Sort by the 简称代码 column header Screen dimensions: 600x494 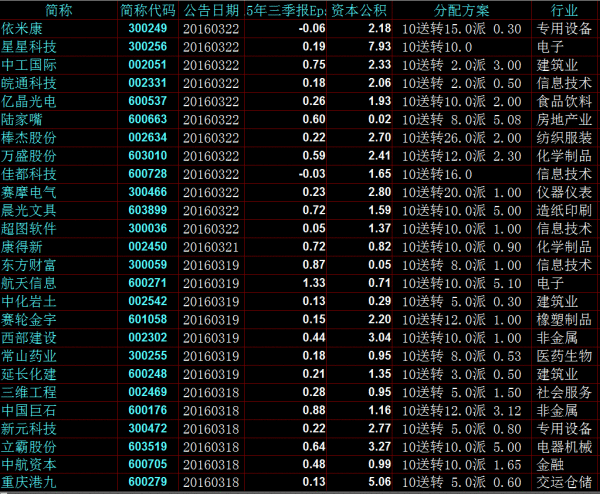[148, 10]
